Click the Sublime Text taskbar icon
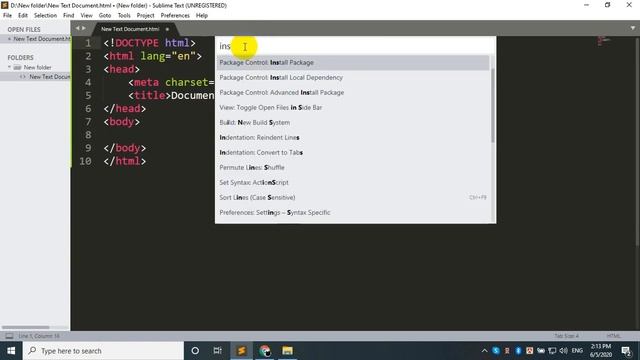640x360 pixels. [x=241, y=351]
